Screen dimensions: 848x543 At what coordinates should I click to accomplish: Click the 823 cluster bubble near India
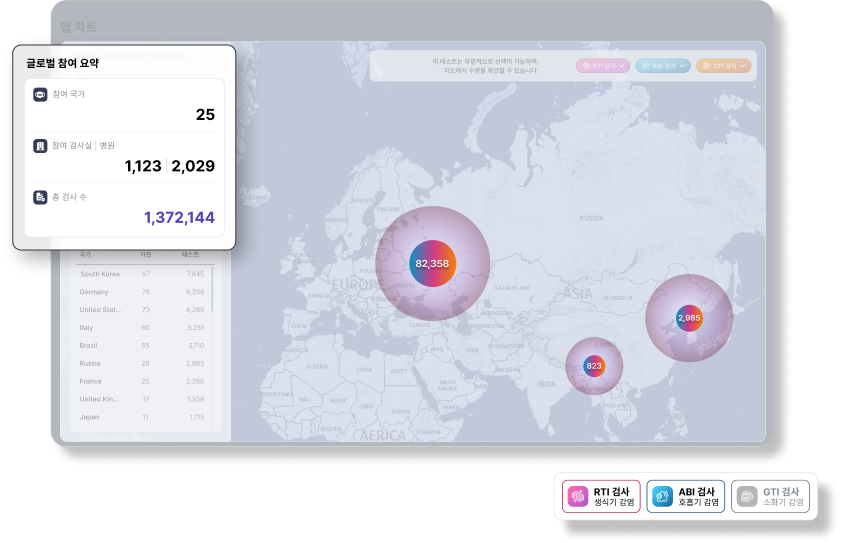click(x=594, y=366)
